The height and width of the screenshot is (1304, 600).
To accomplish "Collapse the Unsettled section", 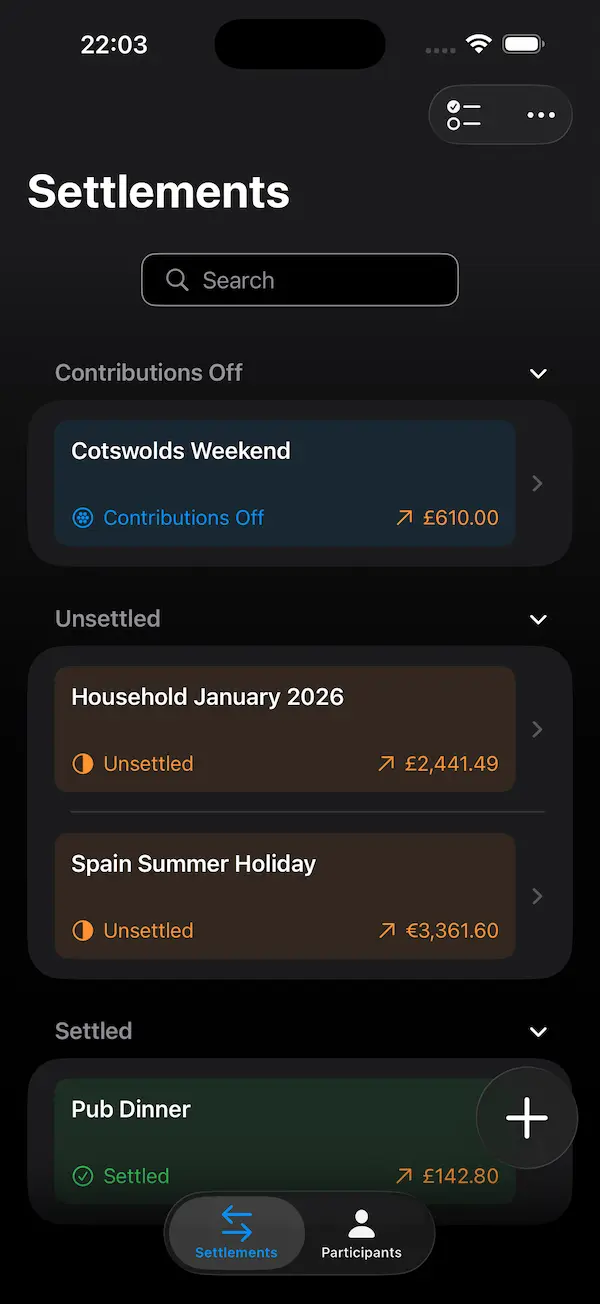I will (x=538, y=619).
